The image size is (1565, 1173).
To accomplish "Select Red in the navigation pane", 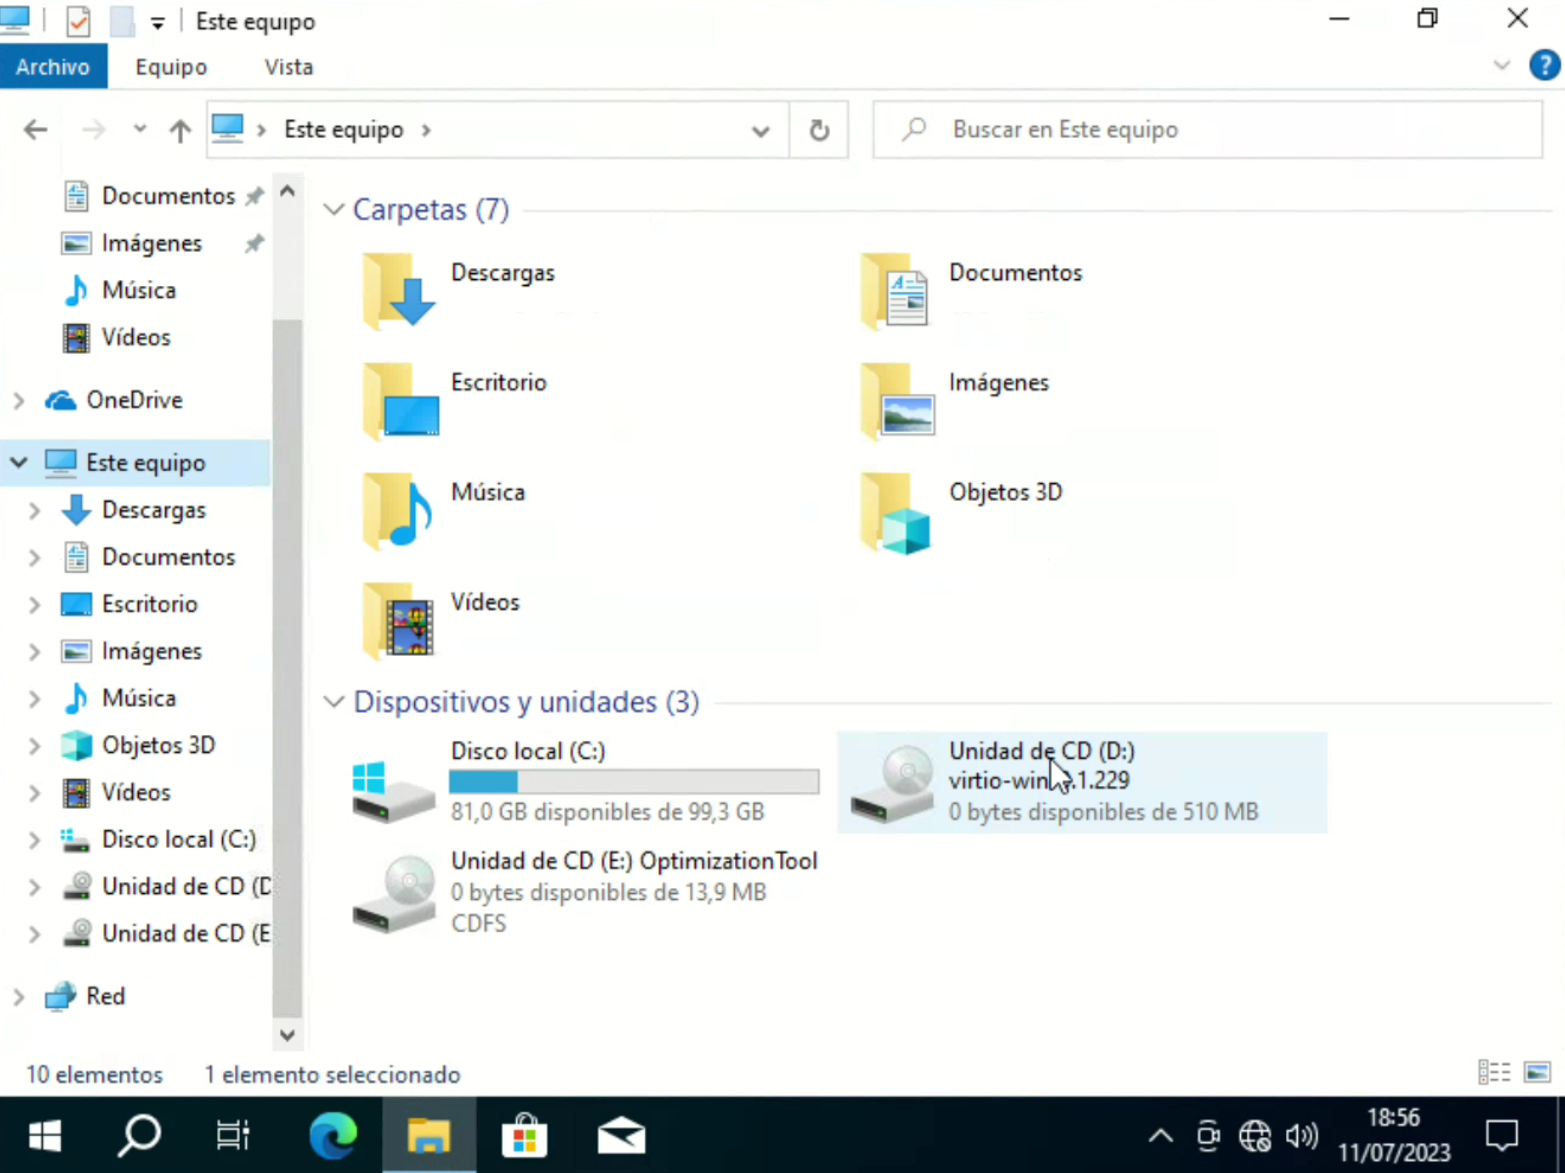I will click(x=105, y=996).
